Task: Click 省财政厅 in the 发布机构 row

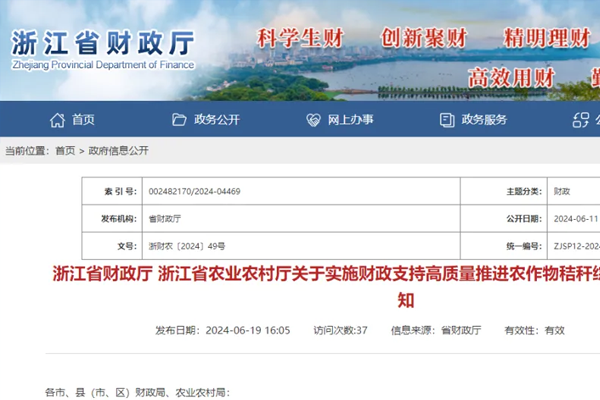Action: [165, 218]
